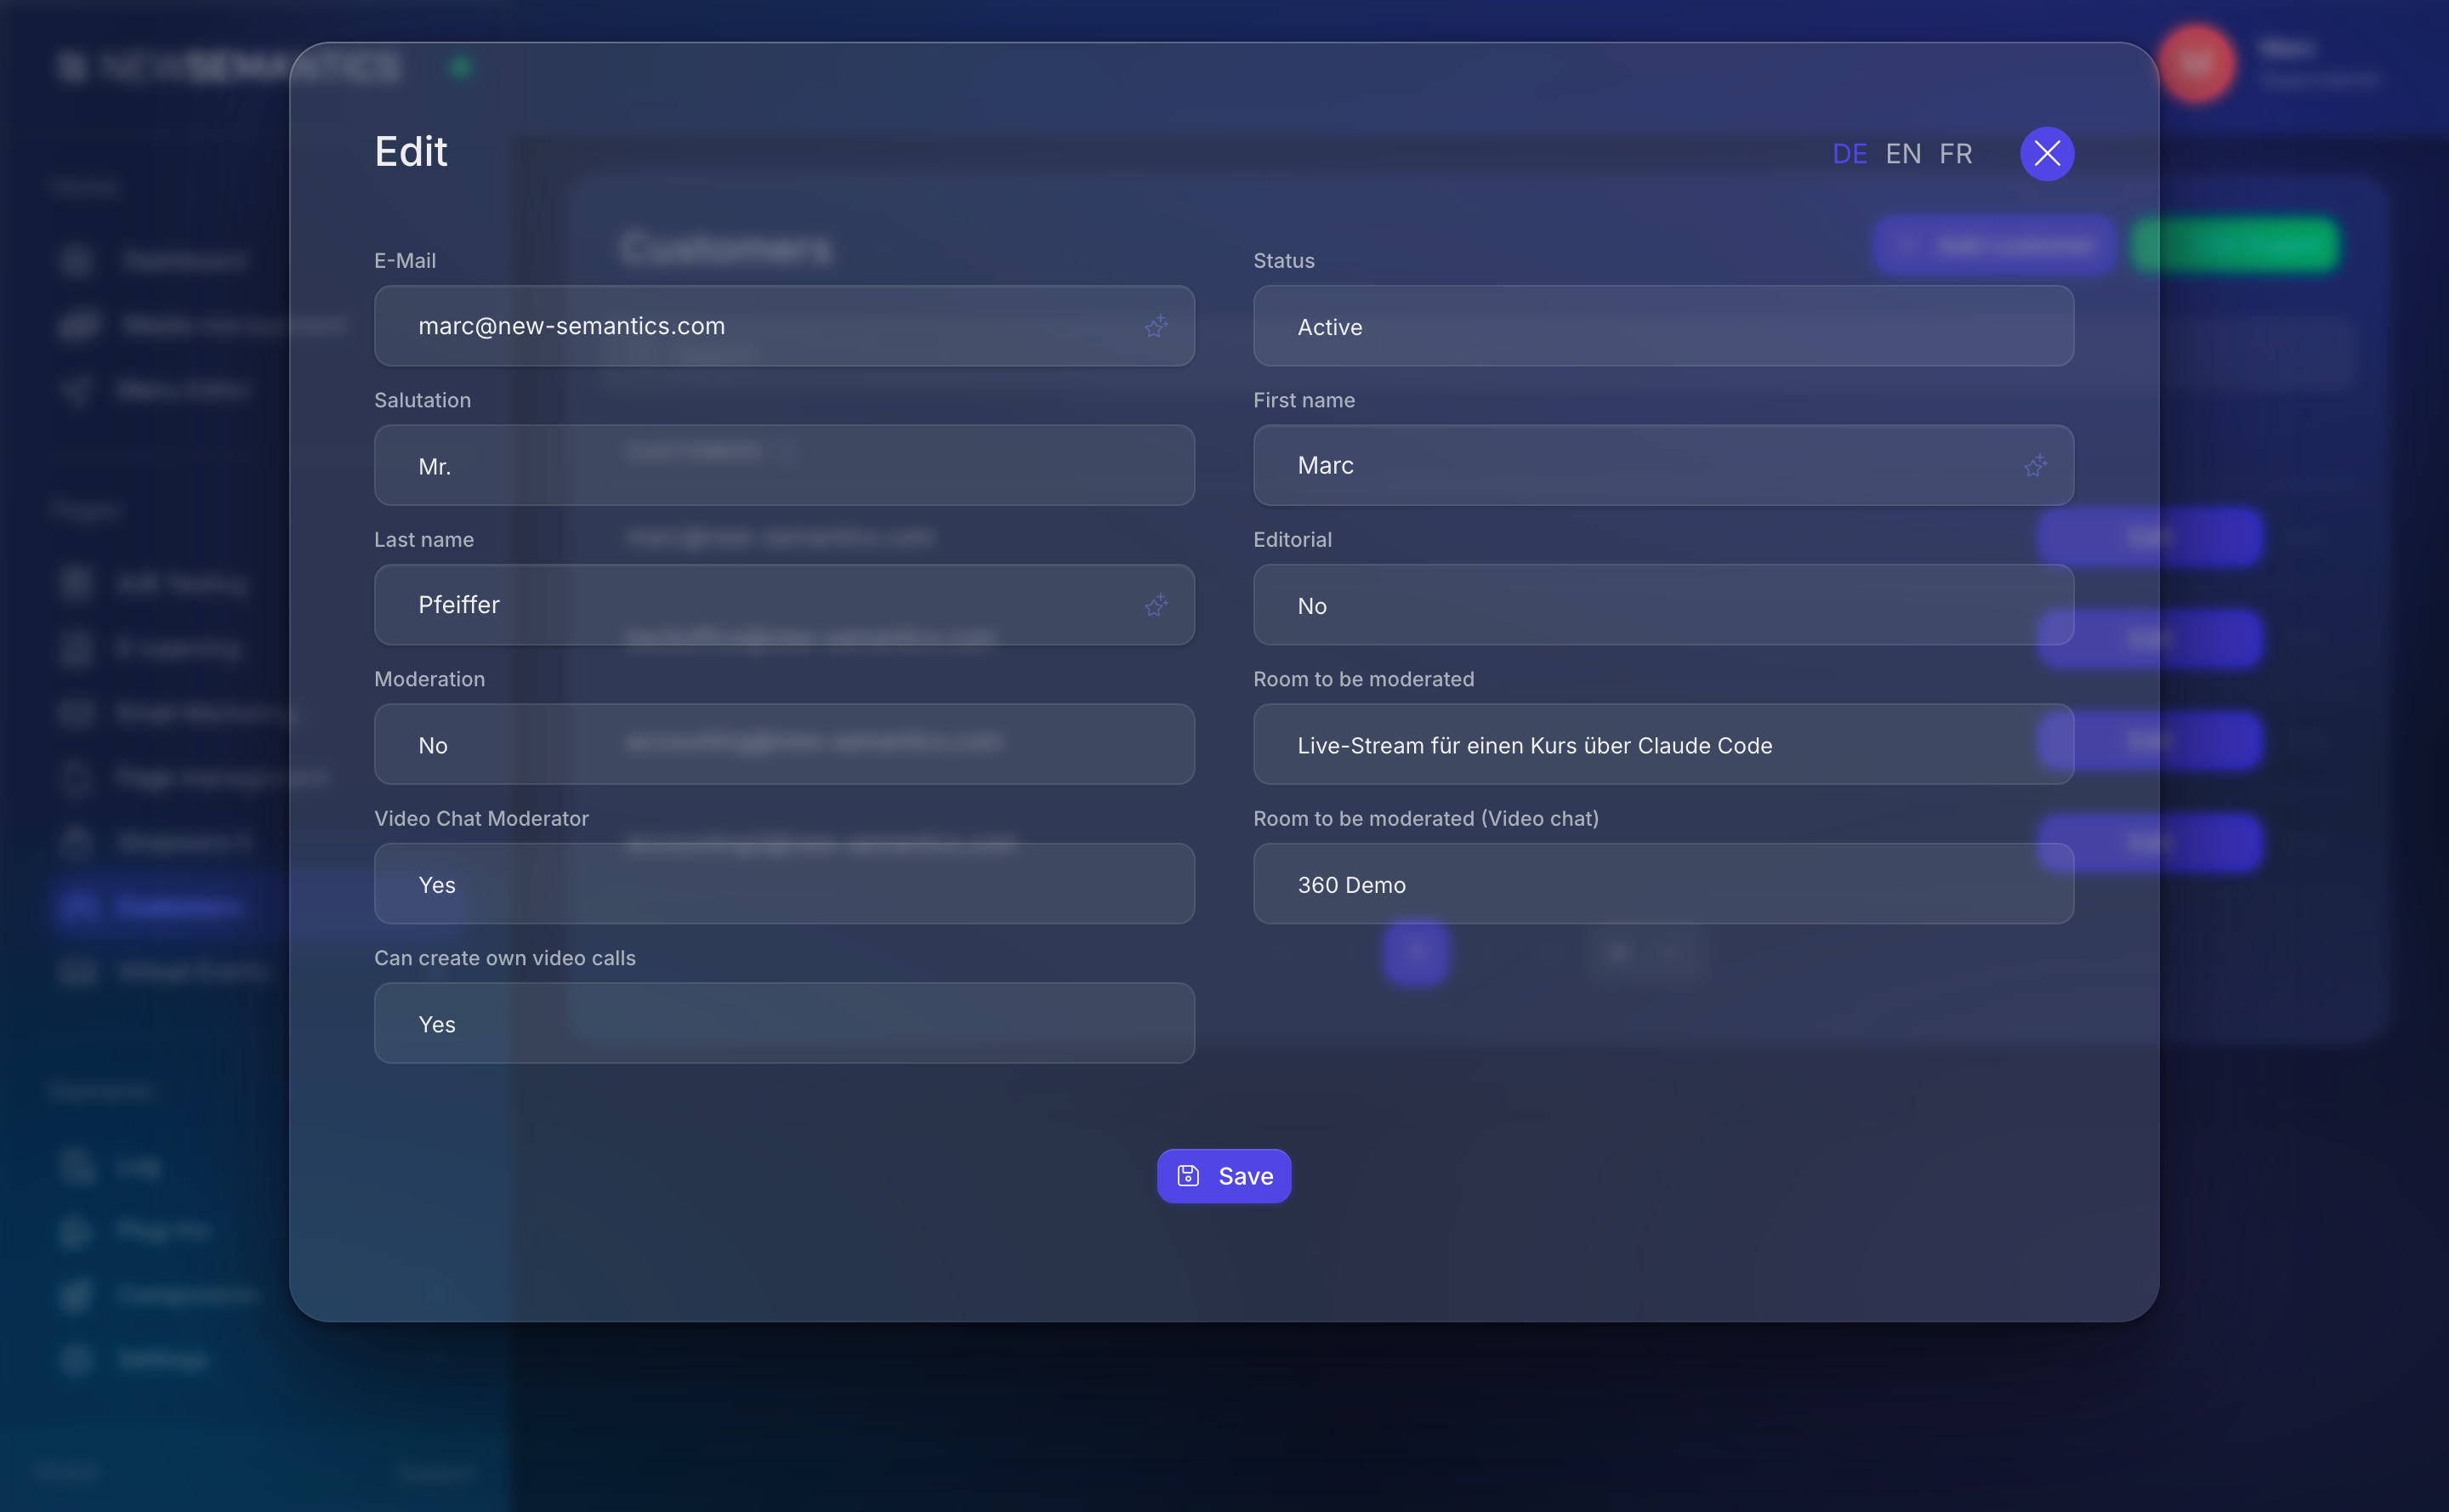Open the Salutation dropdown showing Mr.
The height and width of the screenshot is (1512, 2449).
(784, 465)
